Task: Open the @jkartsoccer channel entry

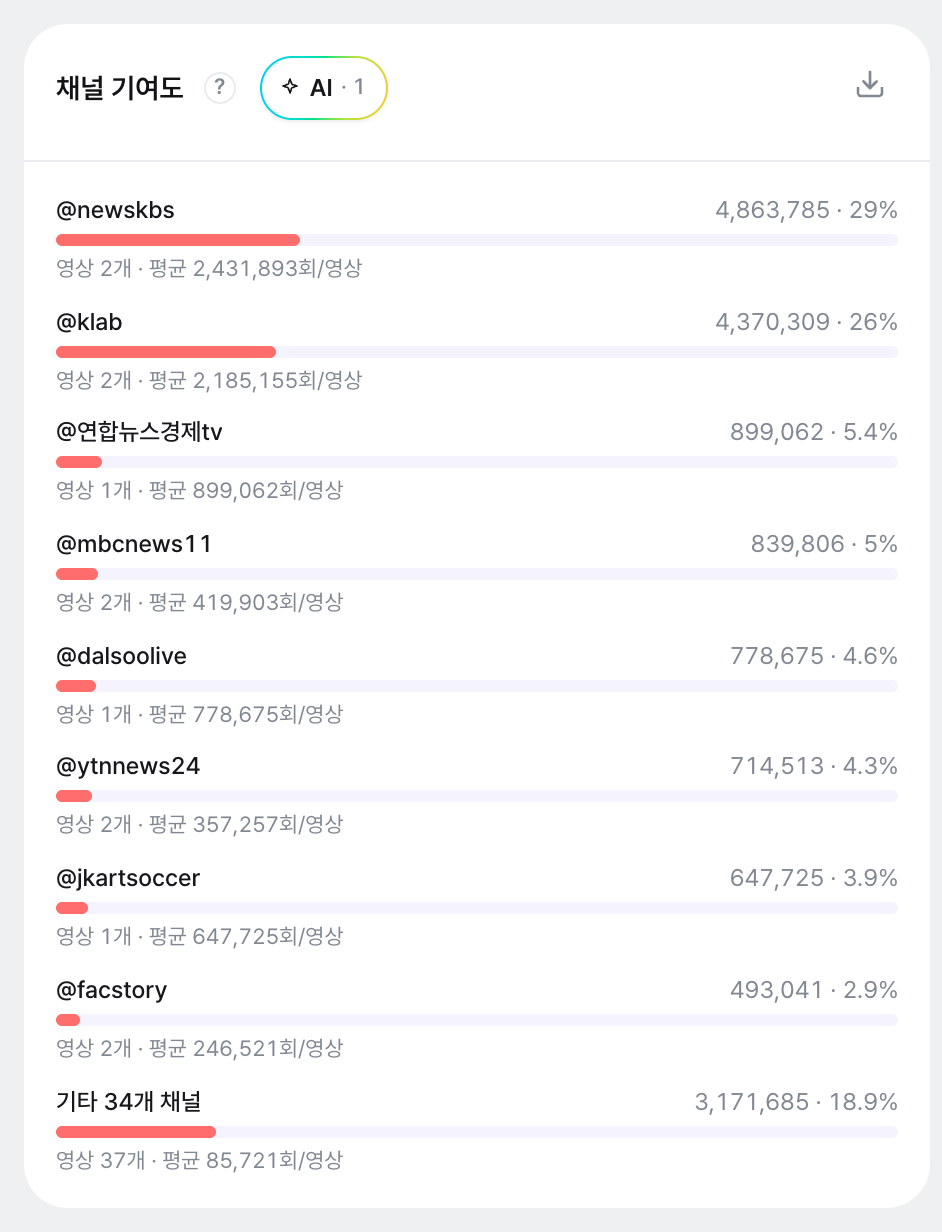Action: pyautogui.click(x=128, y=878)
